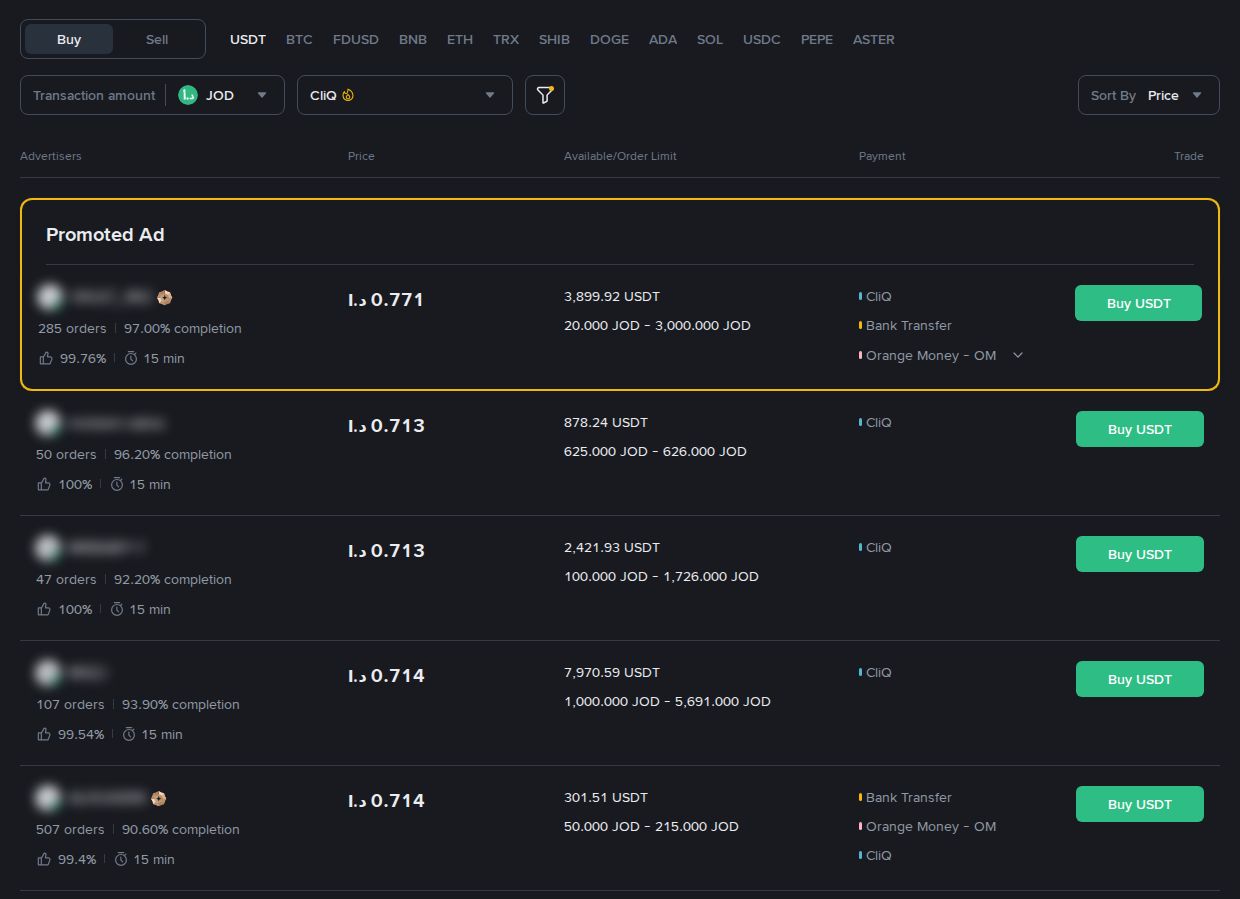Click the thumbs-up icon next to 99.54%

pyautogui.click(x=44, y=734)
